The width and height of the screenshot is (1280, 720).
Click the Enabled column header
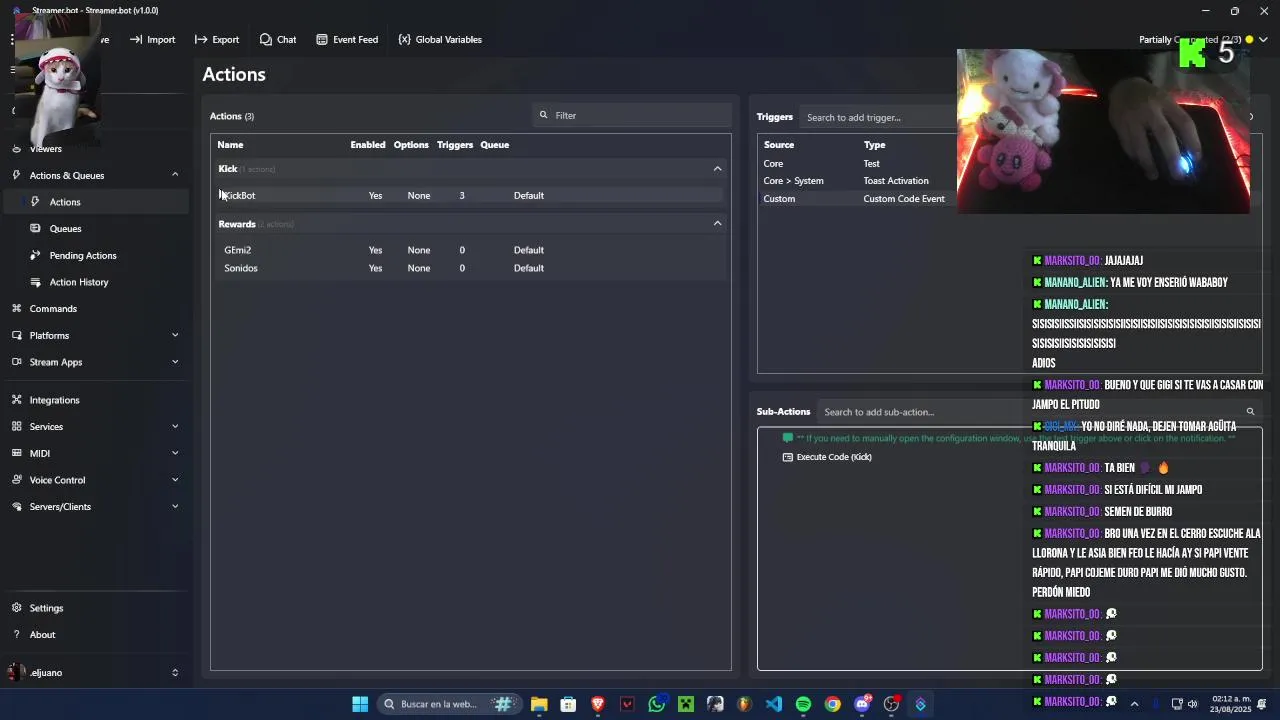point(368,145)
